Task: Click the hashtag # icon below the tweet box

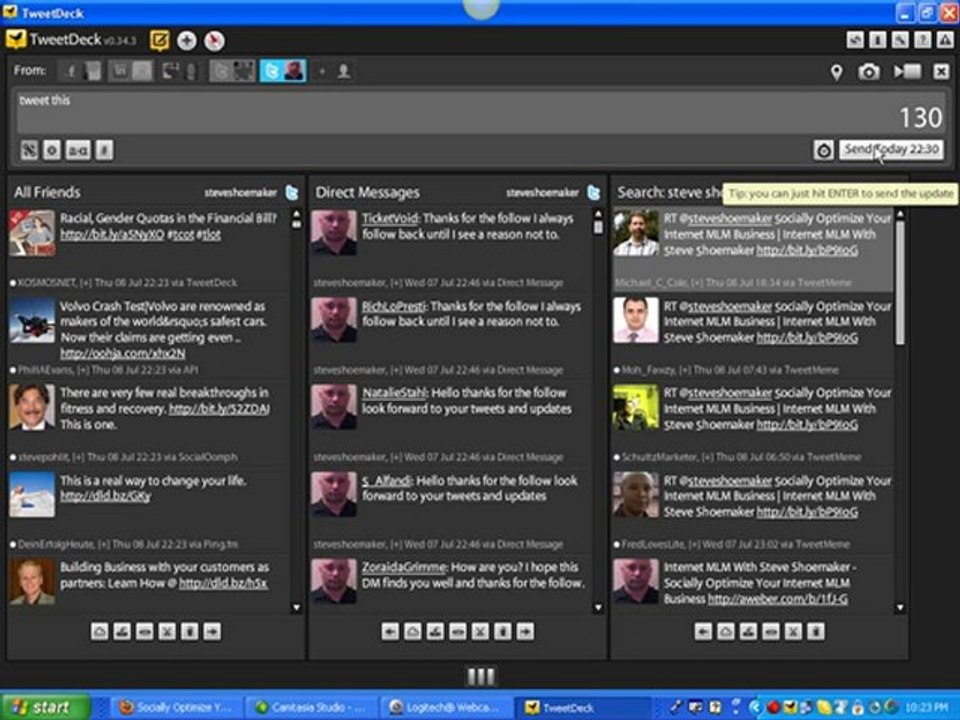Action: [x=105, y=150]
